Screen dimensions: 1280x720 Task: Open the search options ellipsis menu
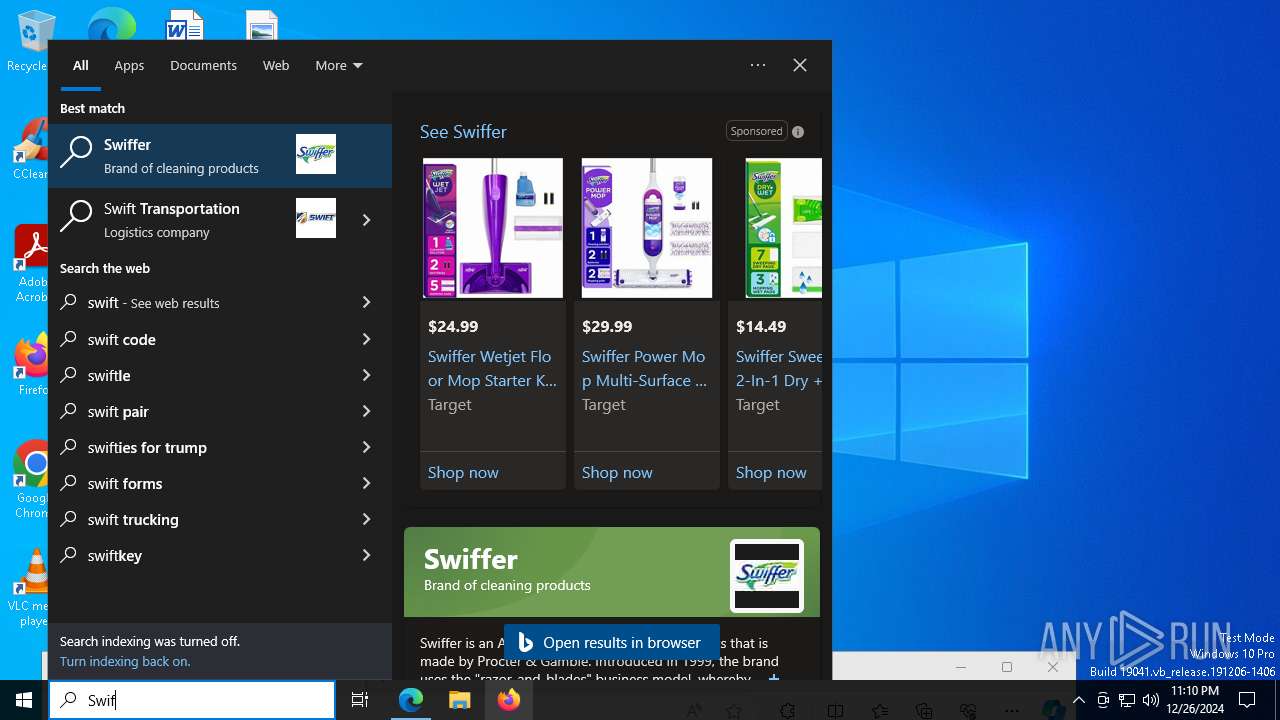(758, 65)
